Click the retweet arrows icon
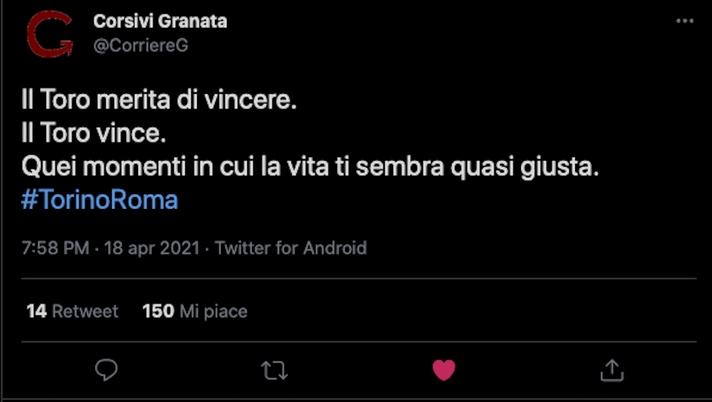The height and width of the screenshot is (402, 712). (x=274, y=370)
